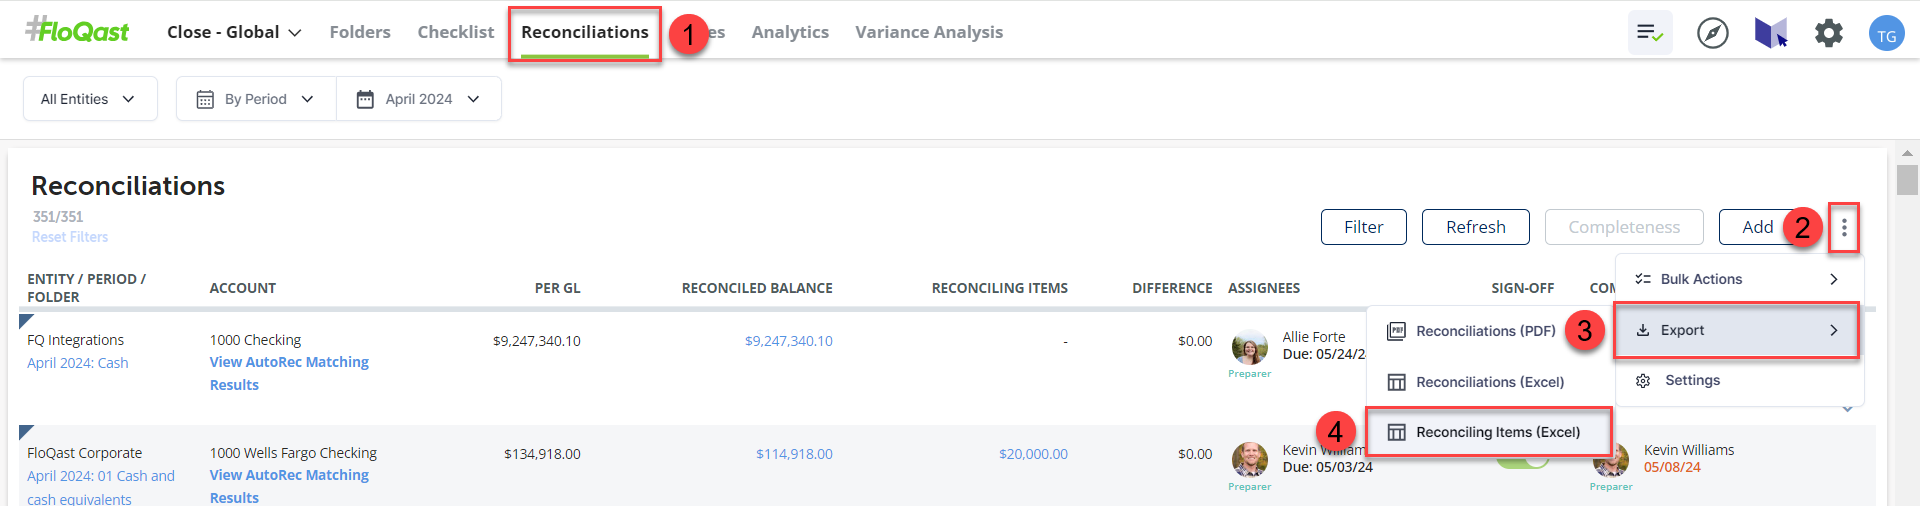This screenshot has width=1920, height=506.
Task: Expand the Export submenu arrow
Action: click(x=1834, y=330)
